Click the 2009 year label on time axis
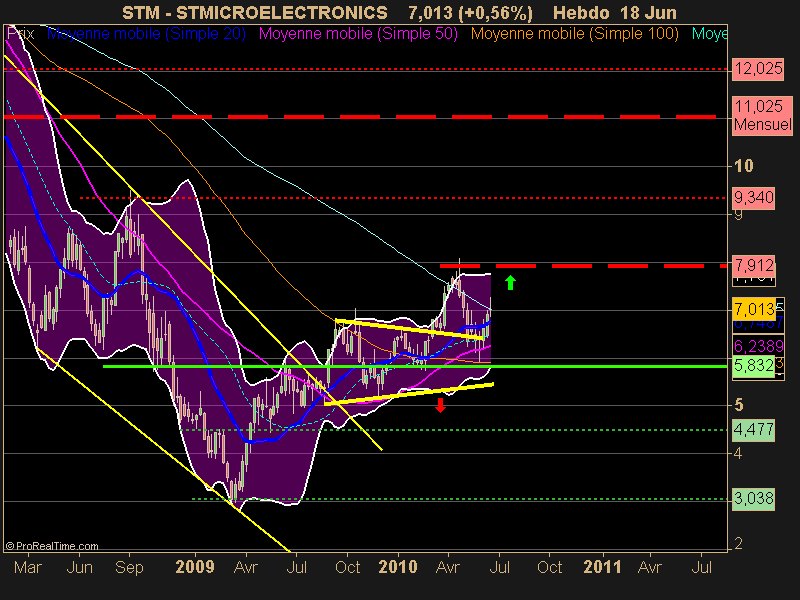 point(195,567)
